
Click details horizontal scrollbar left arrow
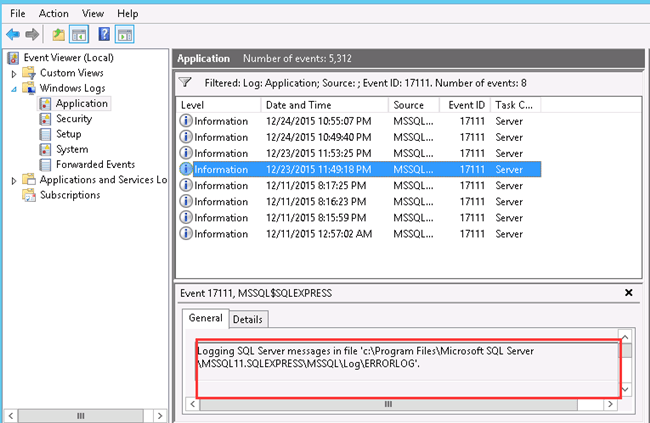[x=192, y=404]
